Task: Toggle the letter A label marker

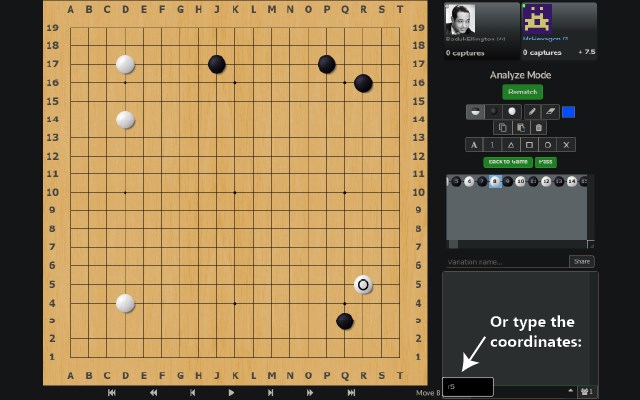Action: point(474,145)
